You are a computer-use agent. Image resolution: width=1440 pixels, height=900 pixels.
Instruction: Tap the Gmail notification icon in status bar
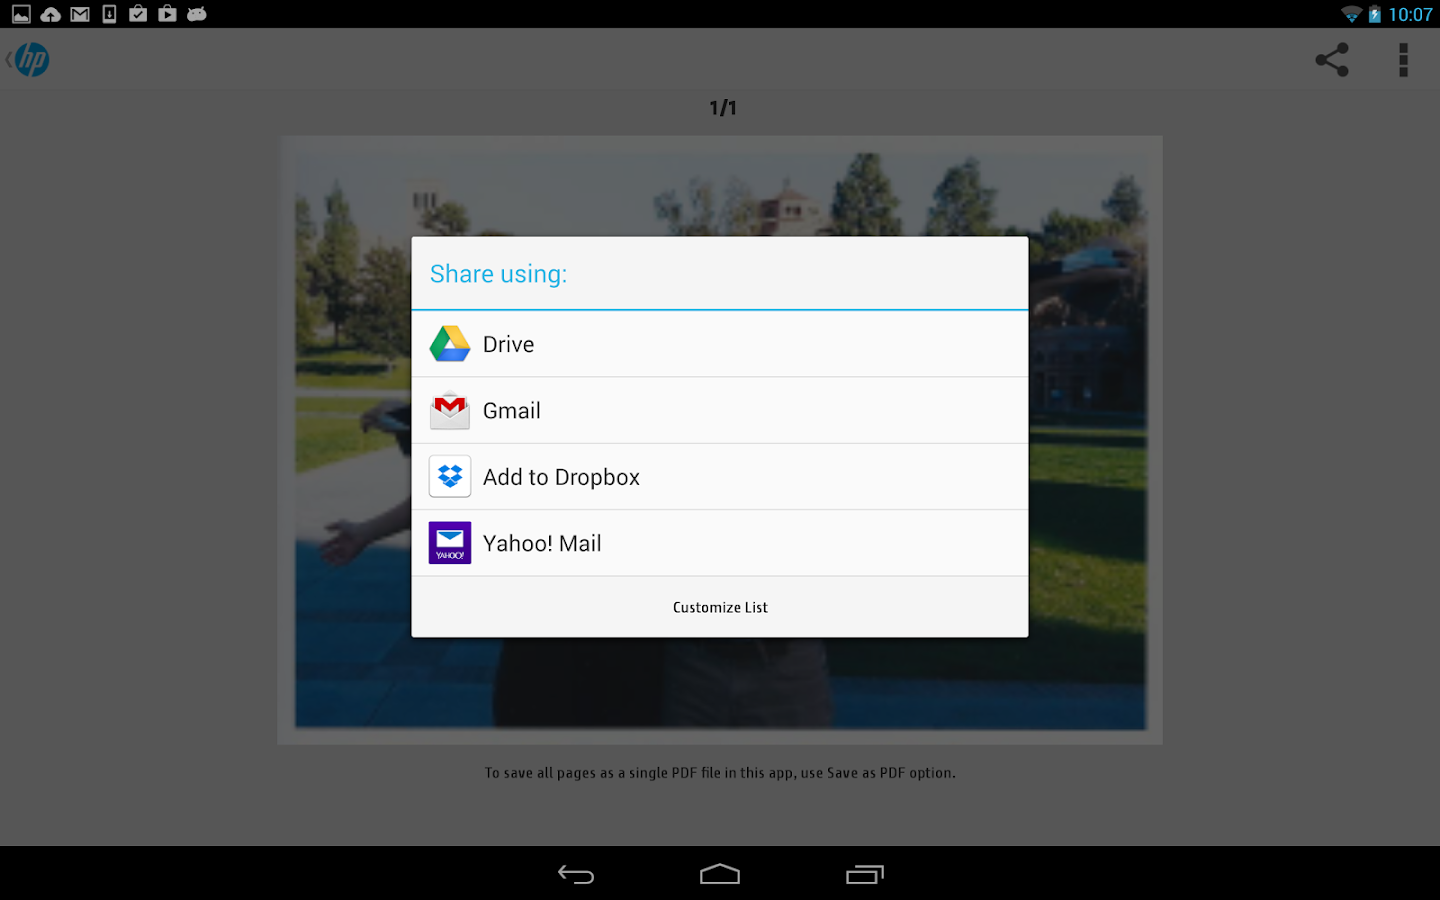(79, 14)
